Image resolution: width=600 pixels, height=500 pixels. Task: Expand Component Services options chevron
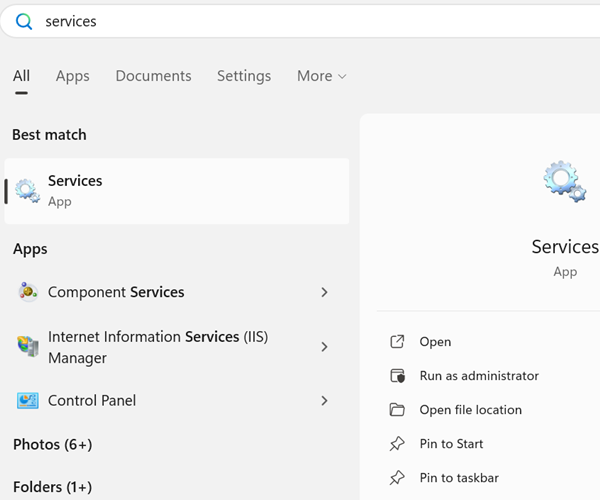pos(324,292)
